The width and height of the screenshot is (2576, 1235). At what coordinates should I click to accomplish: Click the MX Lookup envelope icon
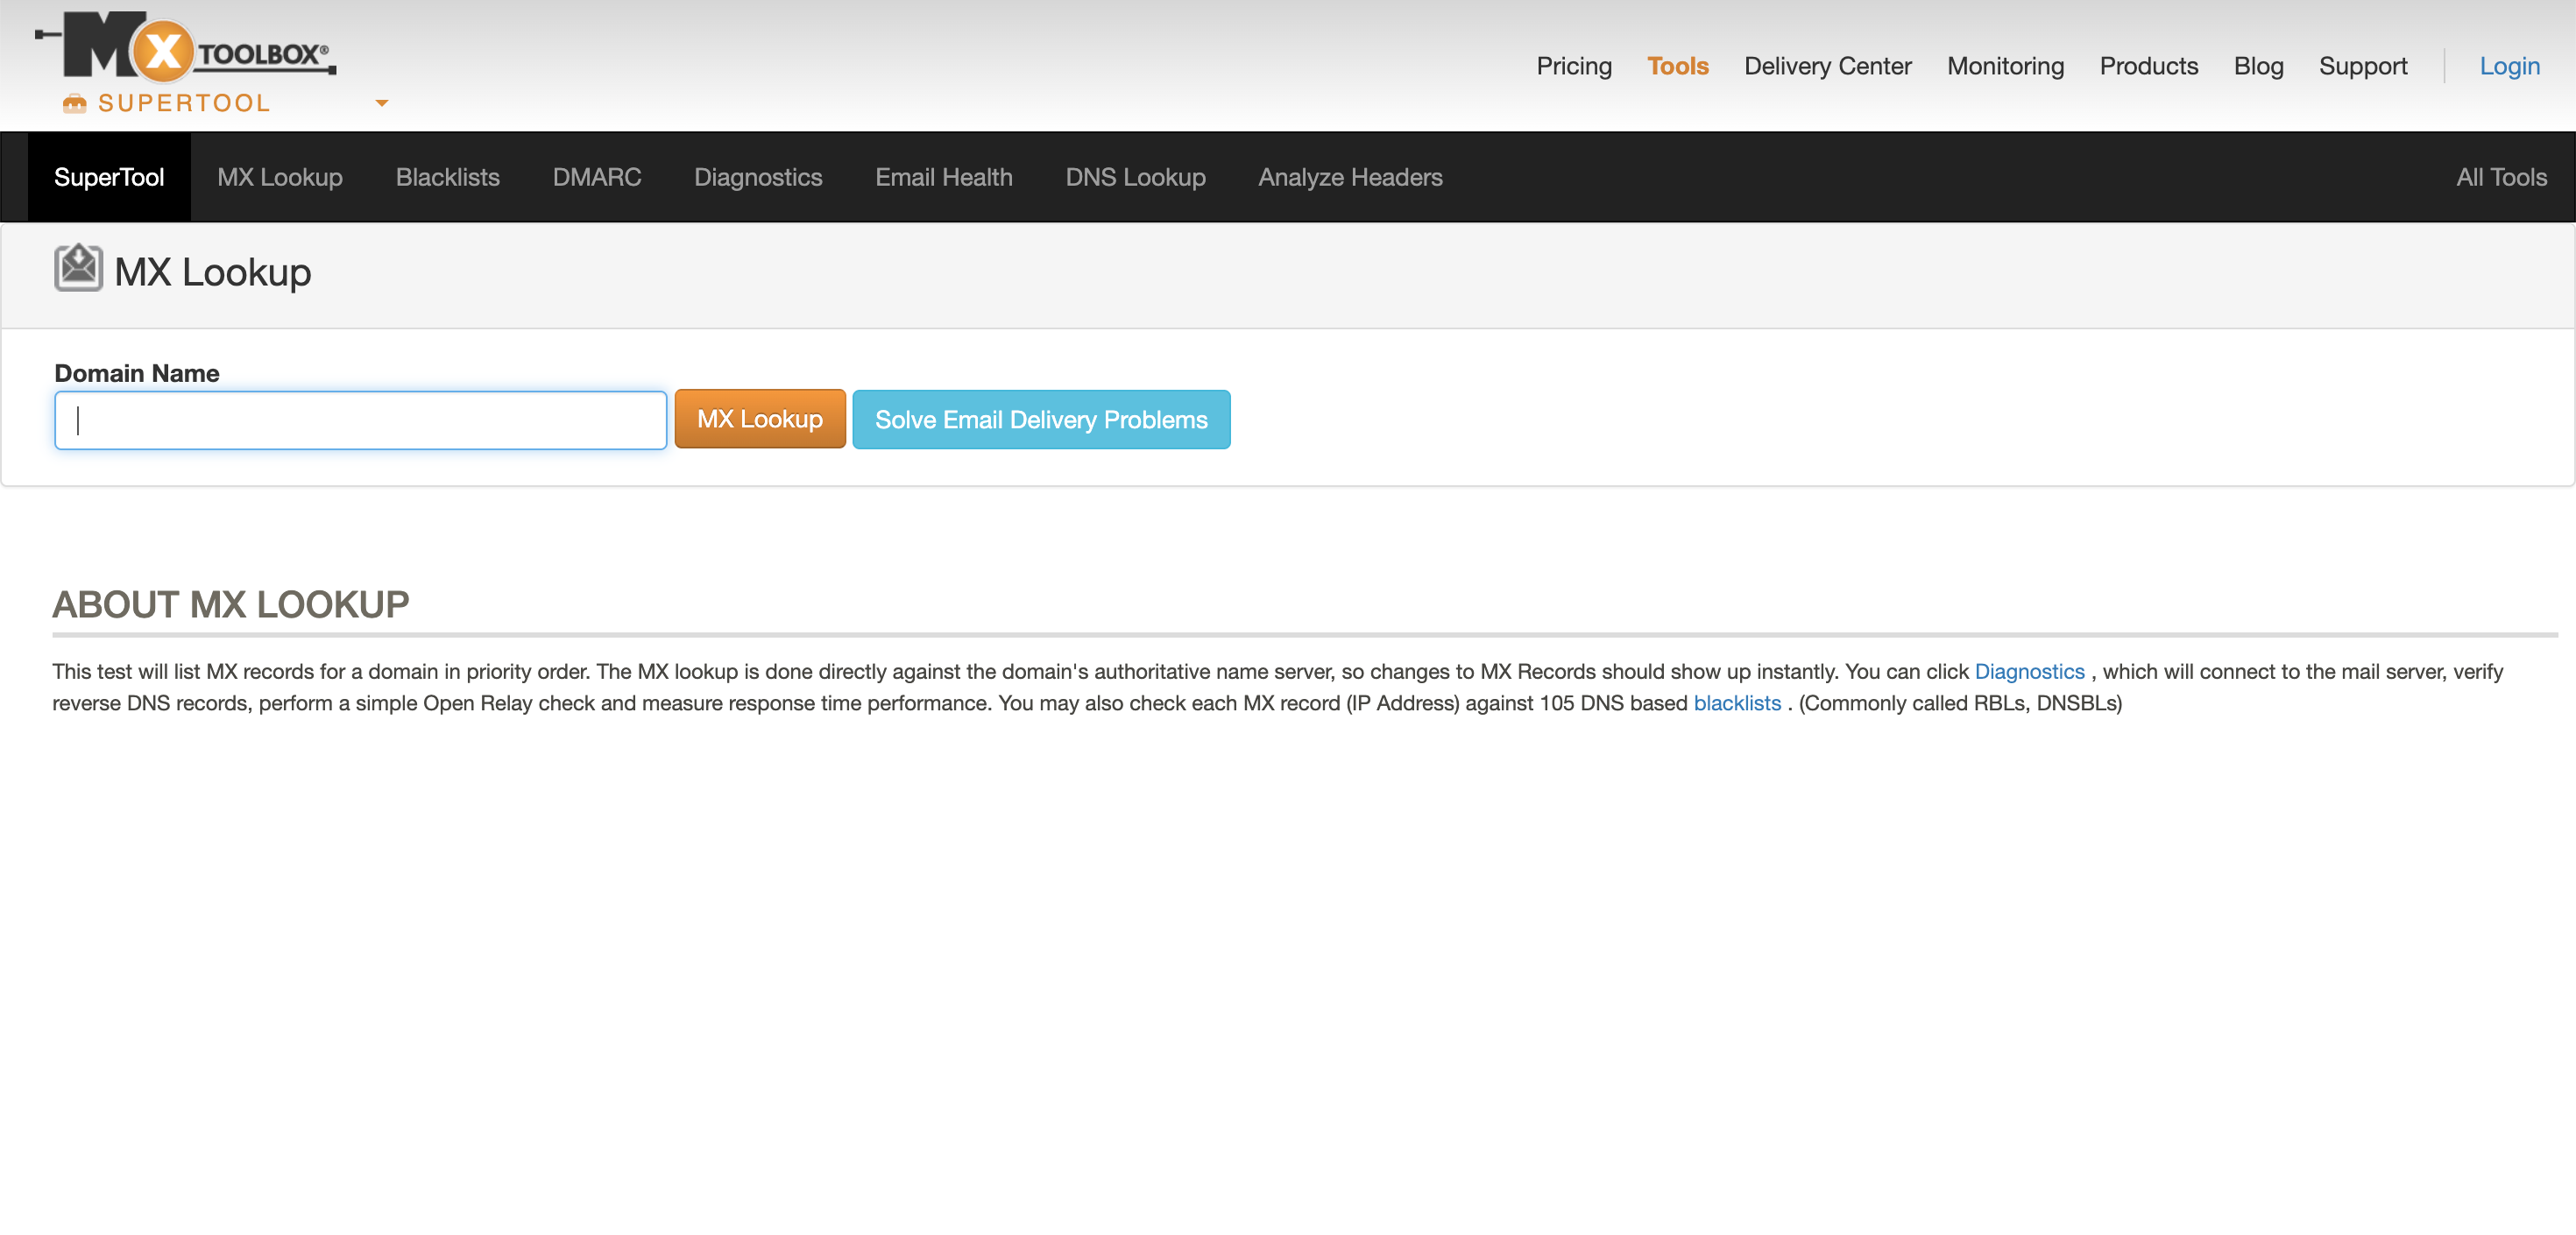click(79, 268)
